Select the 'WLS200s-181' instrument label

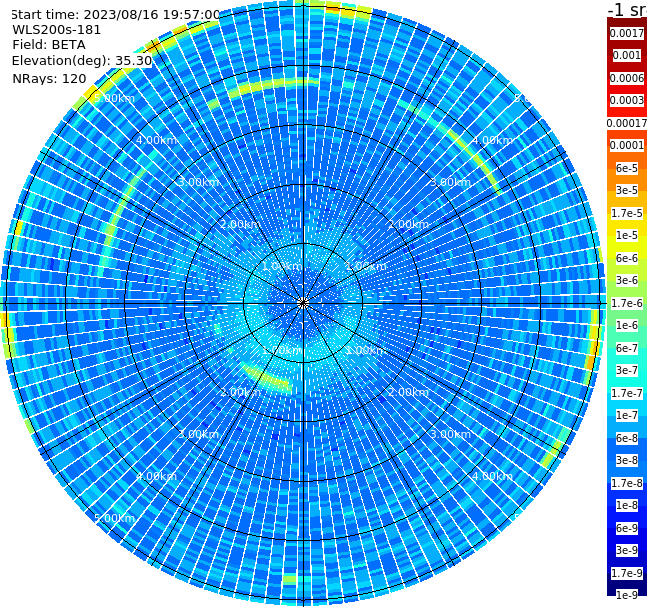[57, 30]
